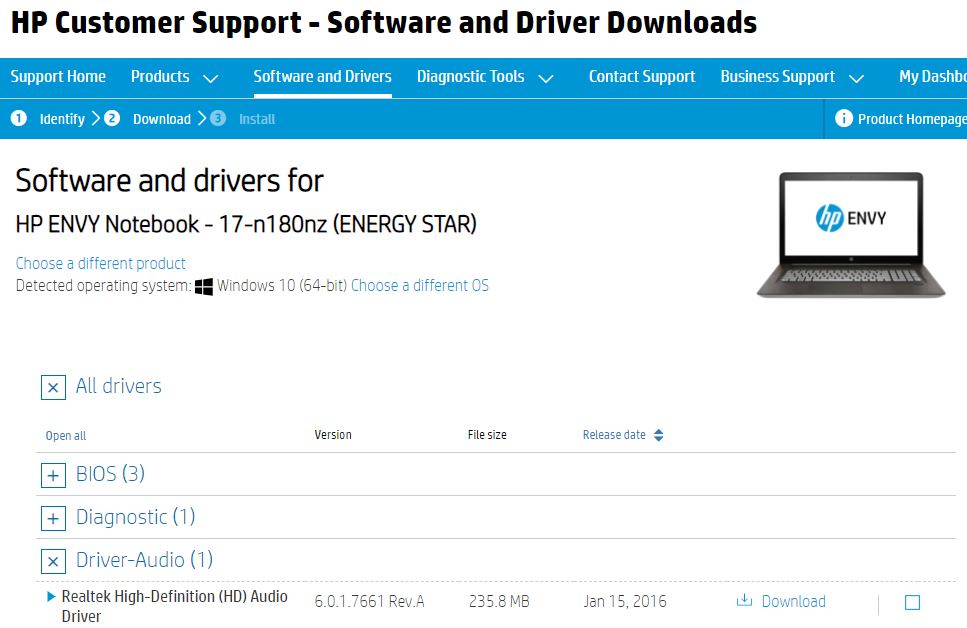967x628 pixels.
Task: Click Windows 10 (64-bit) detected OS text
Action: 282,286
